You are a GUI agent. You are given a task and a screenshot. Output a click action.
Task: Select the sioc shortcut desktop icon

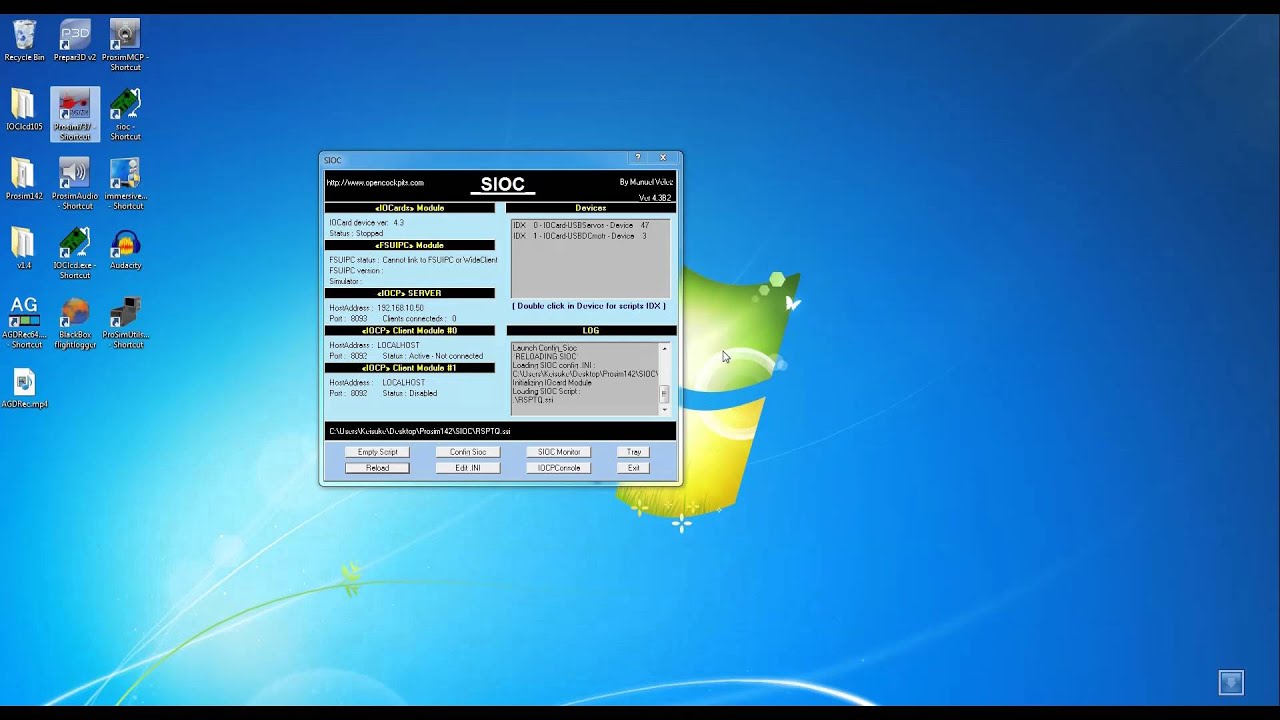125,115
